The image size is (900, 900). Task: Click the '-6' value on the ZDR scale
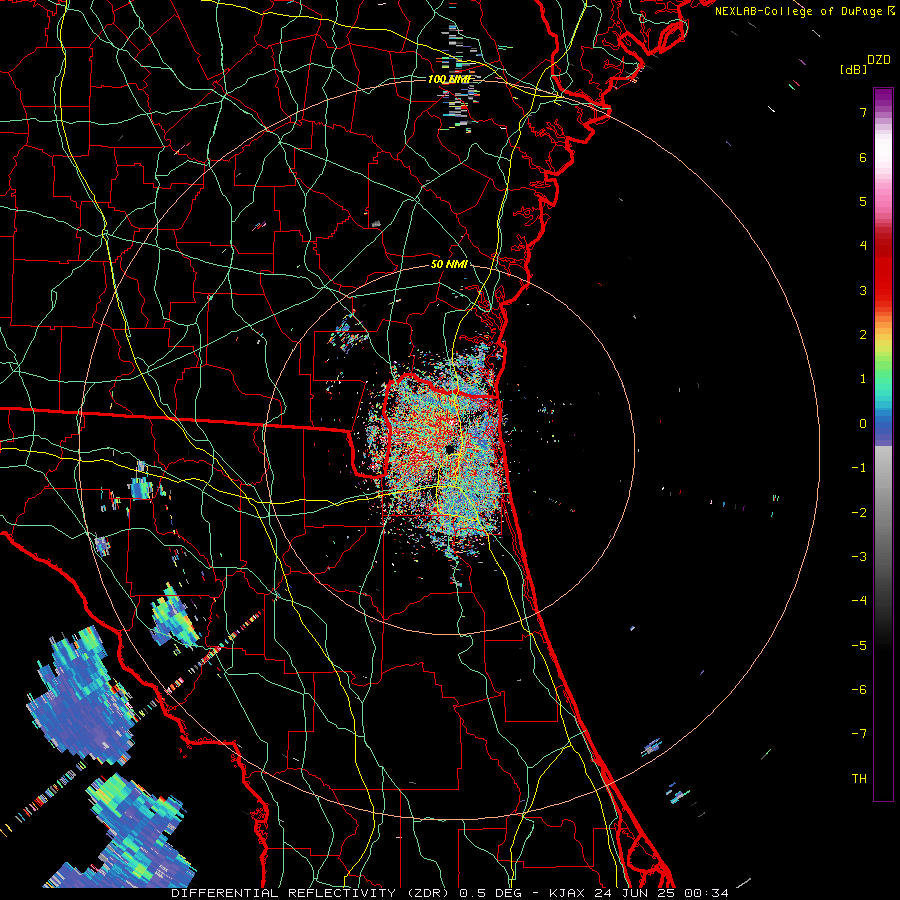859,689
